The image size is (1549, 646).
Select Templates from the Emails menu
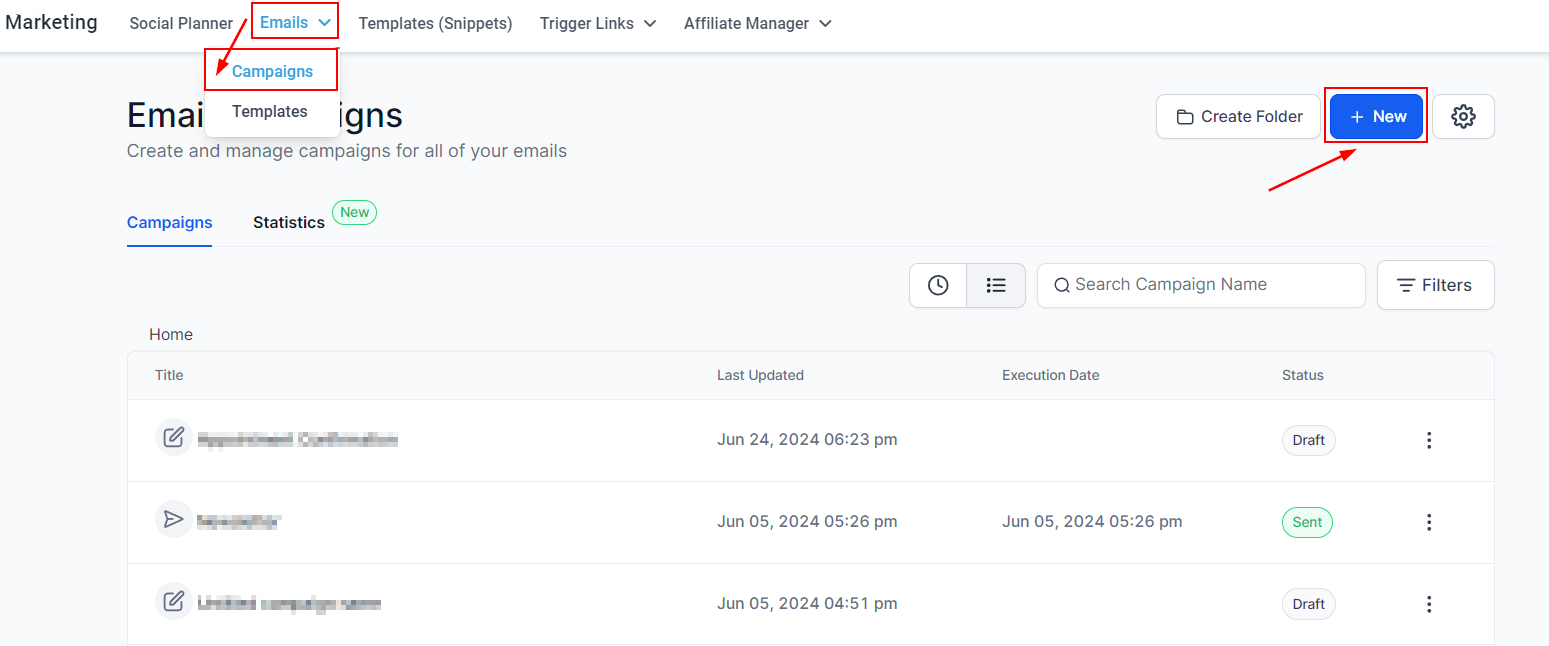[270, 111]
